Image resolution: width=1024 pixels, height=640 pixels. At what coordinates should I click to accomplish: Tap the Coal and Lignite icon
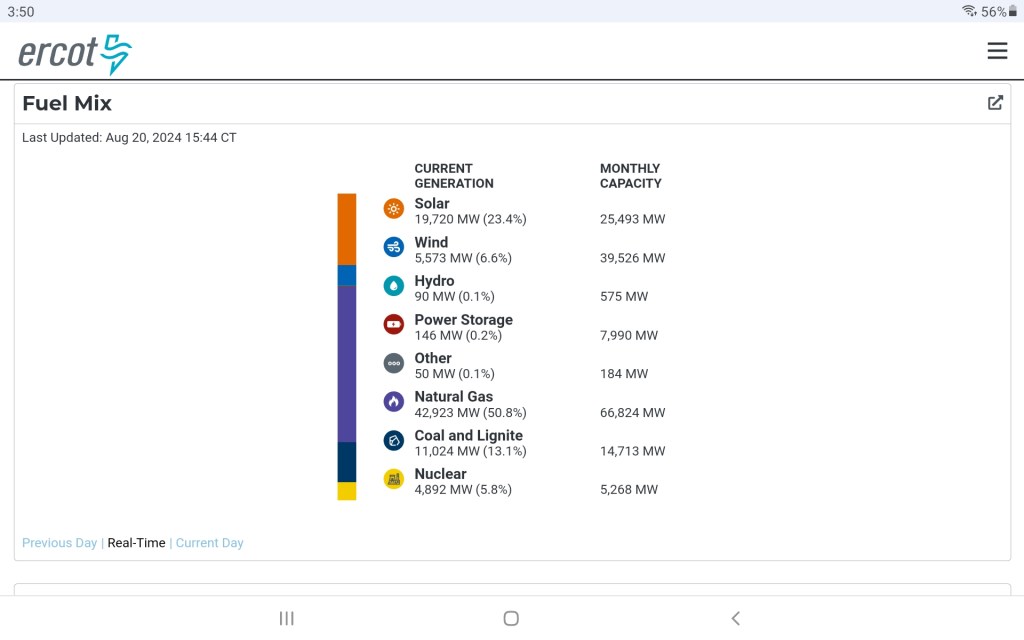coord(394,440)
